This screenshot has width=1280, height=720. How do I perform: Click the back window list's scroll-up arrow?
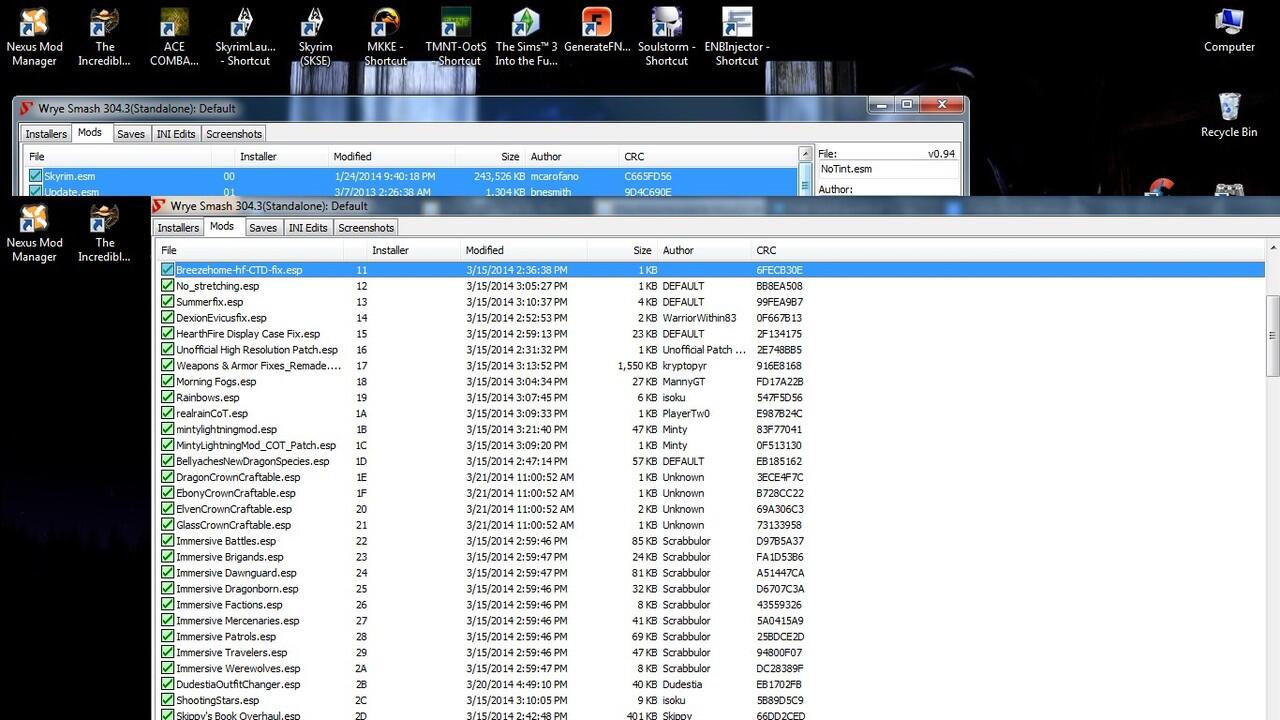point(805,154)
